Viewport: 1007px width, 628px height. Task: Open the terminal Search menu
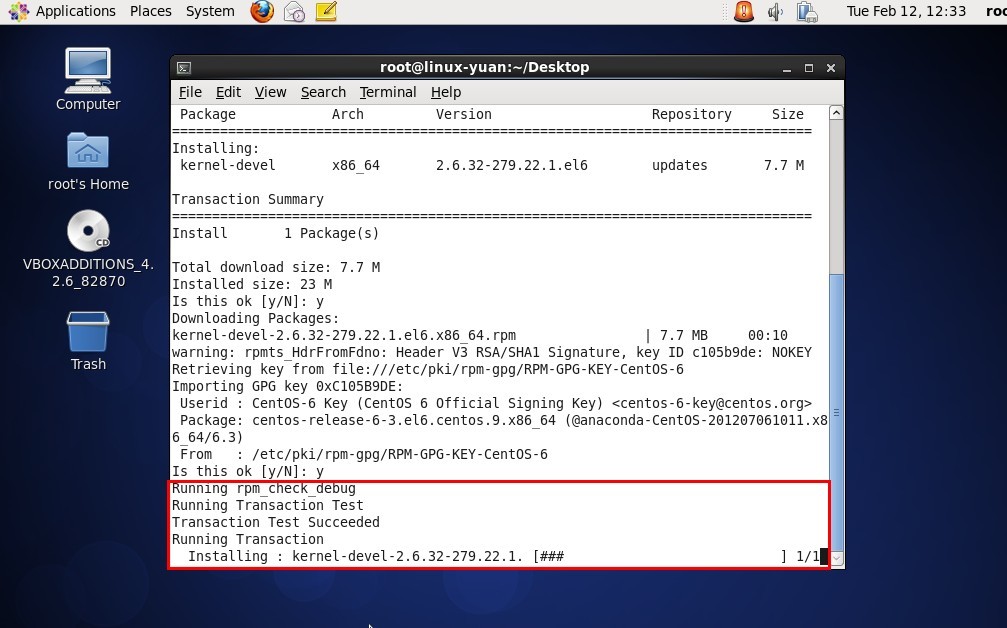click(x=323, y=92)
